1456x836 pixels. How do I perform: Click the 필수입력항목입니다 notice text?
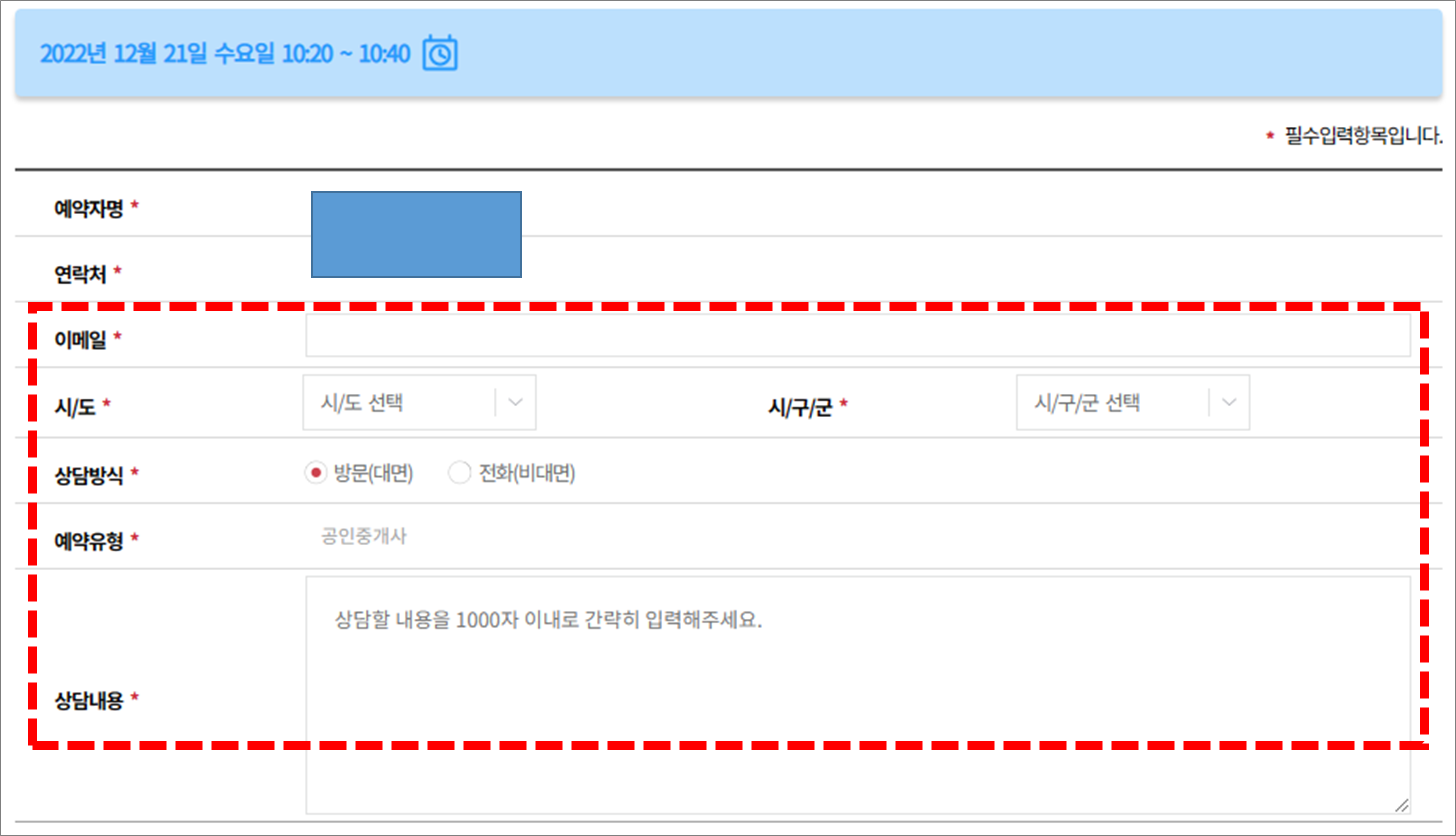point(1357,134)
